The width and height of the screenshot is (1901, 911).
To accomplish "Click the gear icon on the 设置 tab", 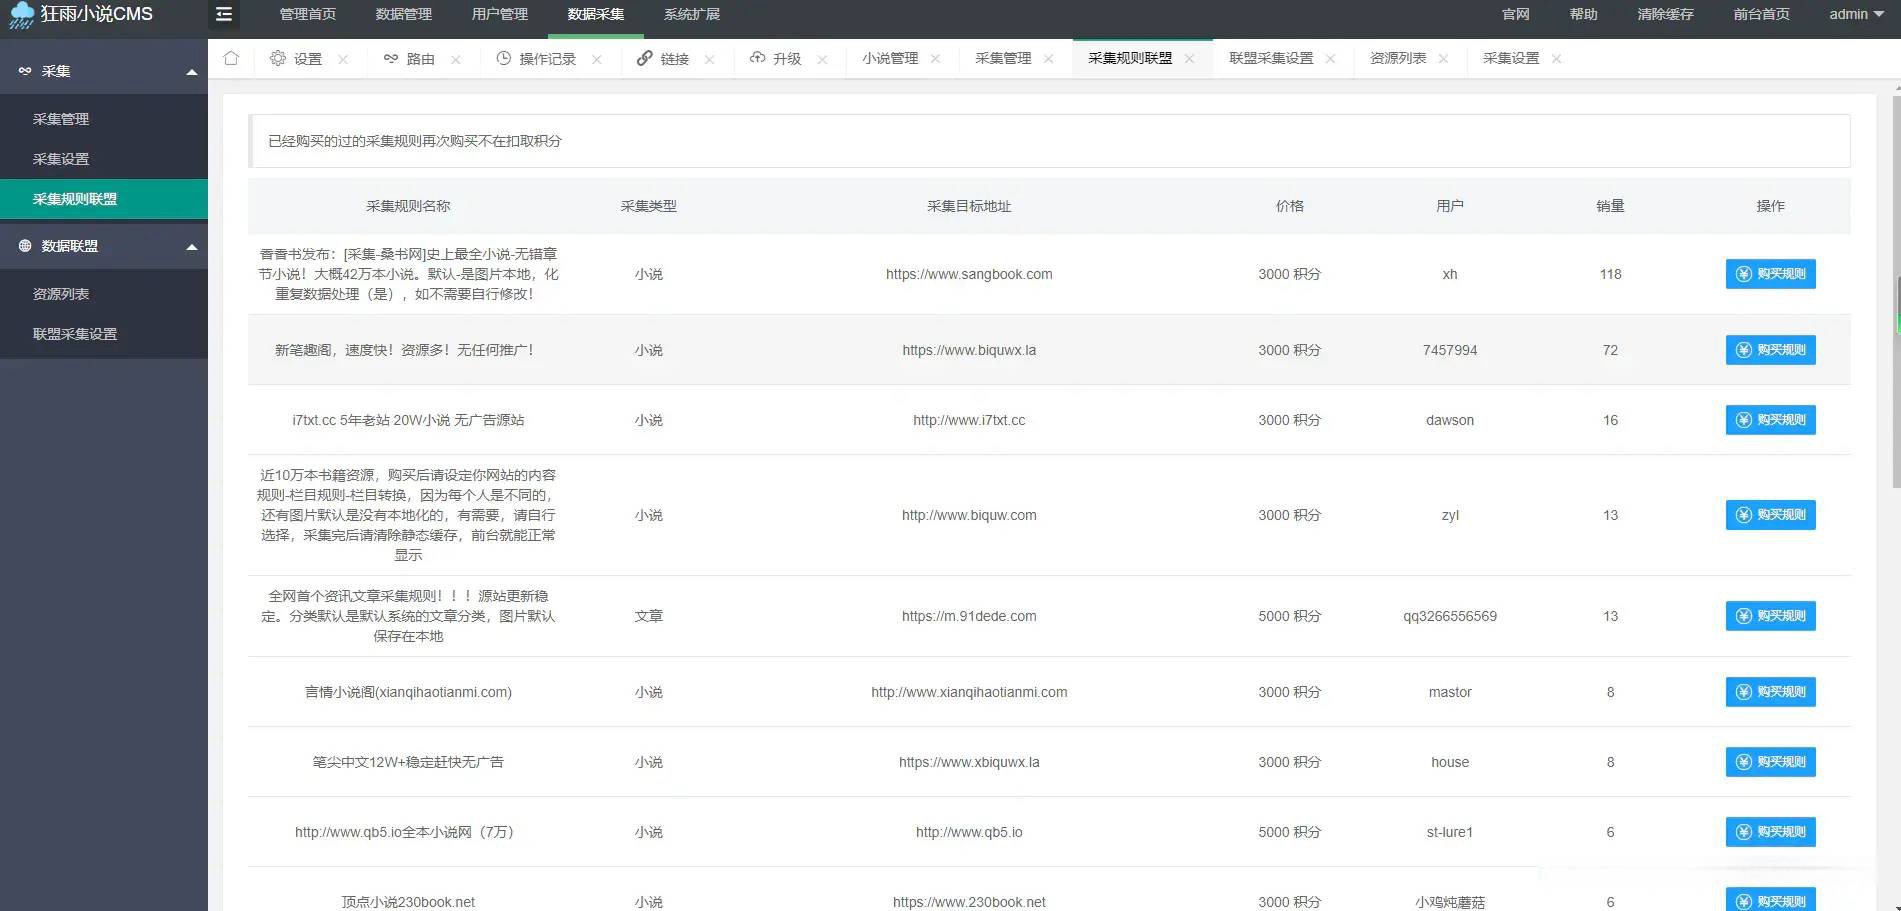I will [279, 58].
